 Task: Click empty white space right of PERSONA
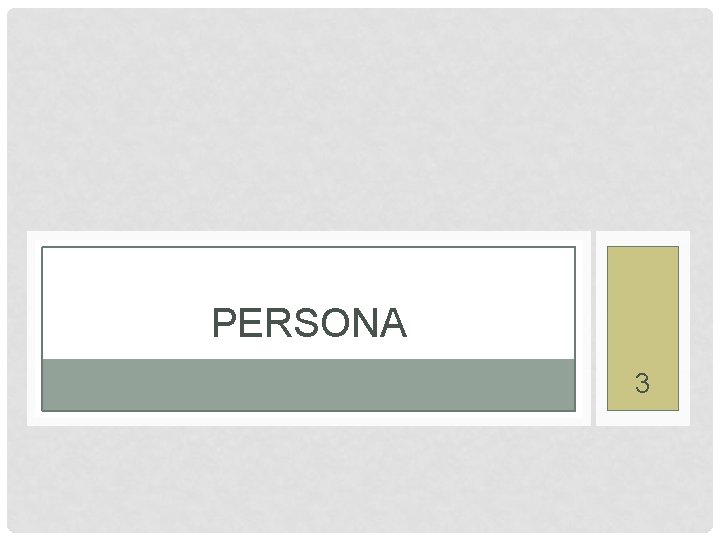click(490, 323)
